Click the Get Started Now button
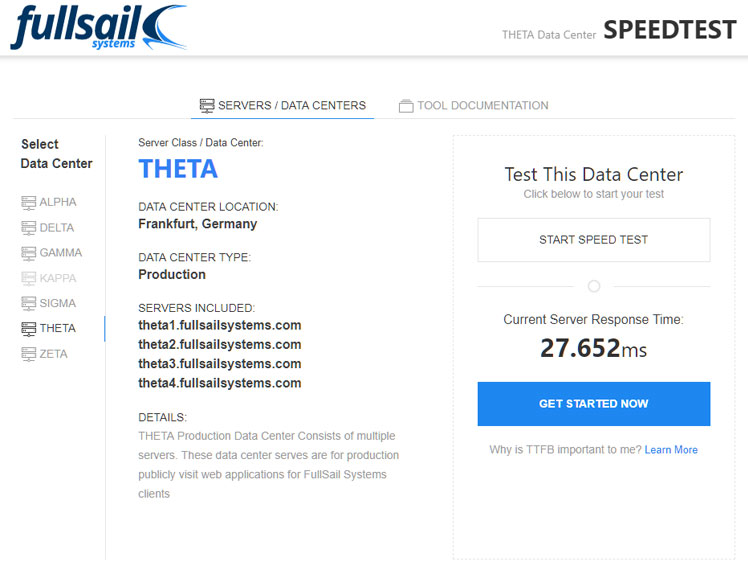The image size is (748, 574). coord(593,404)
